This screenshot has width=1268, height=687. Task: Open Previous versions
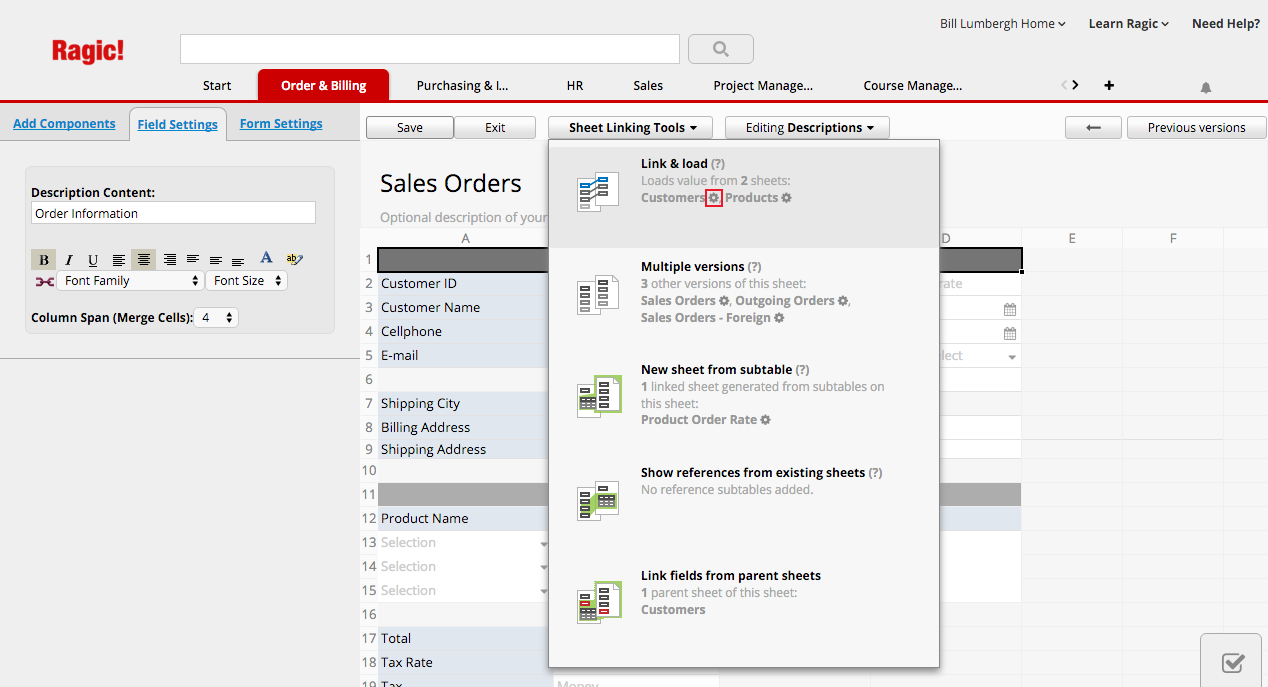click(x=1196, y=127)
